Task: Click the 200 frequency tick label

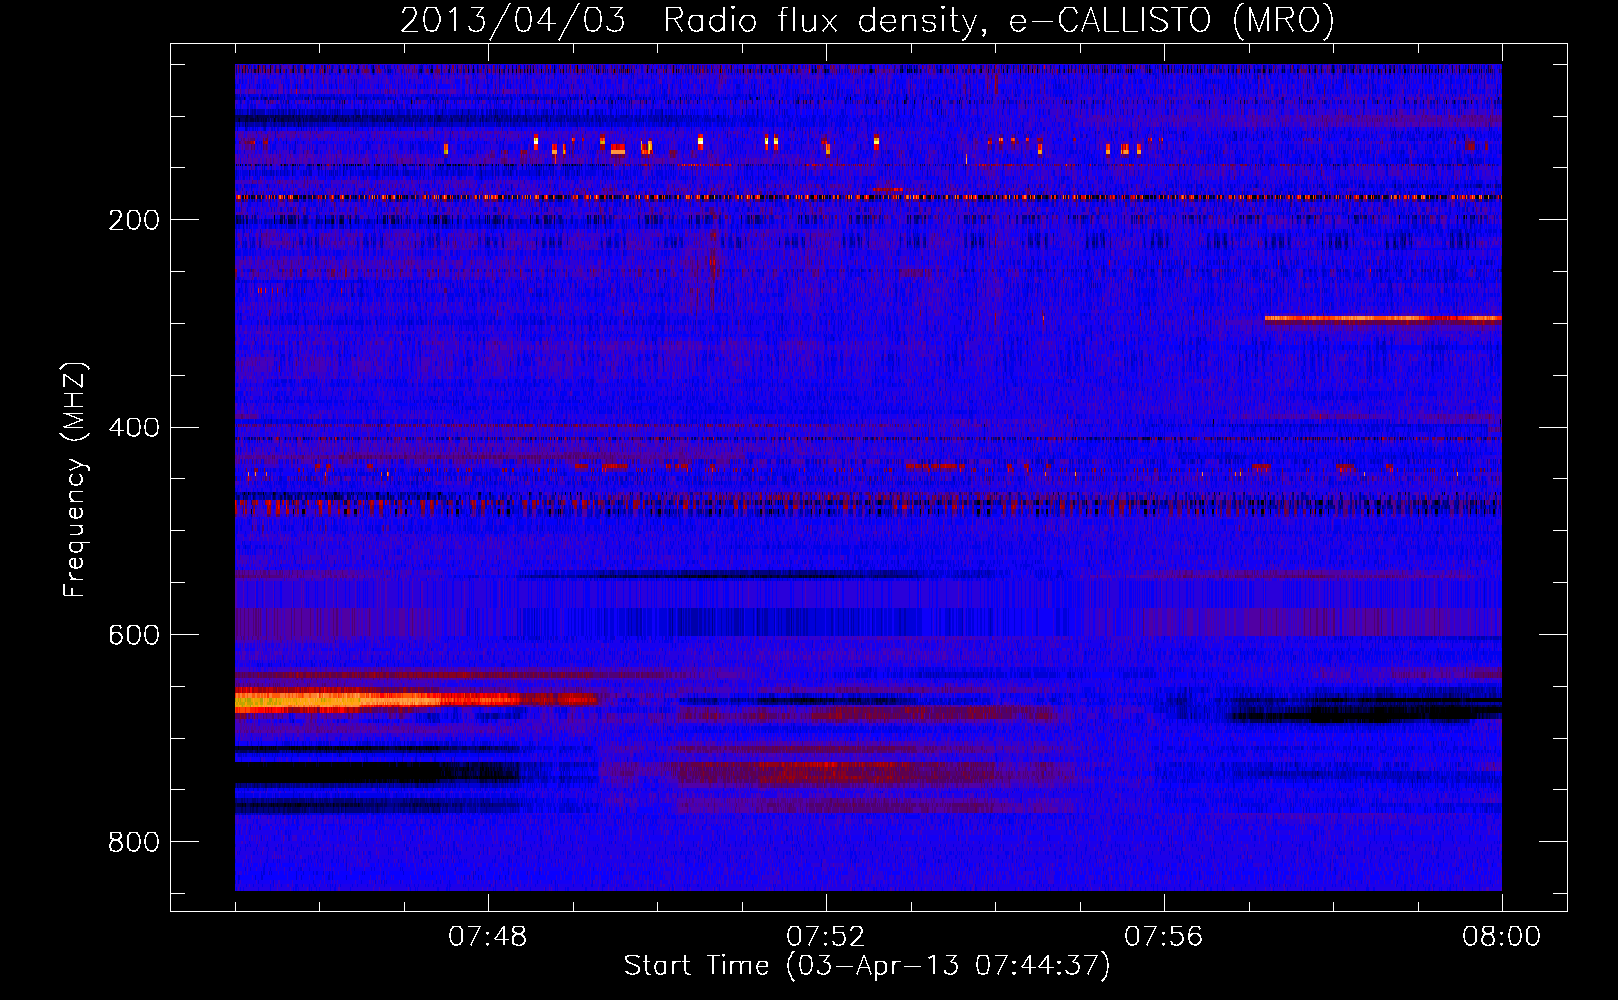Action: (134, 220)
